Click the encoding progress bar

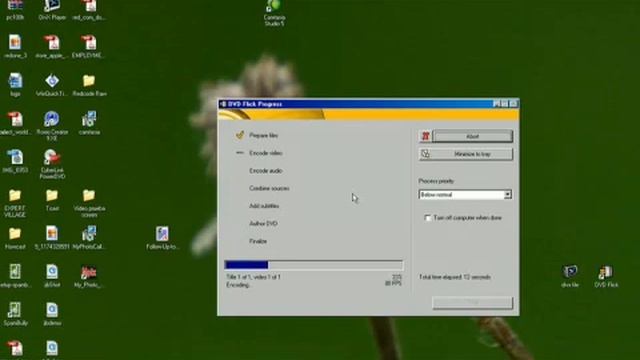pyautogui.click(x=313, y=265)
